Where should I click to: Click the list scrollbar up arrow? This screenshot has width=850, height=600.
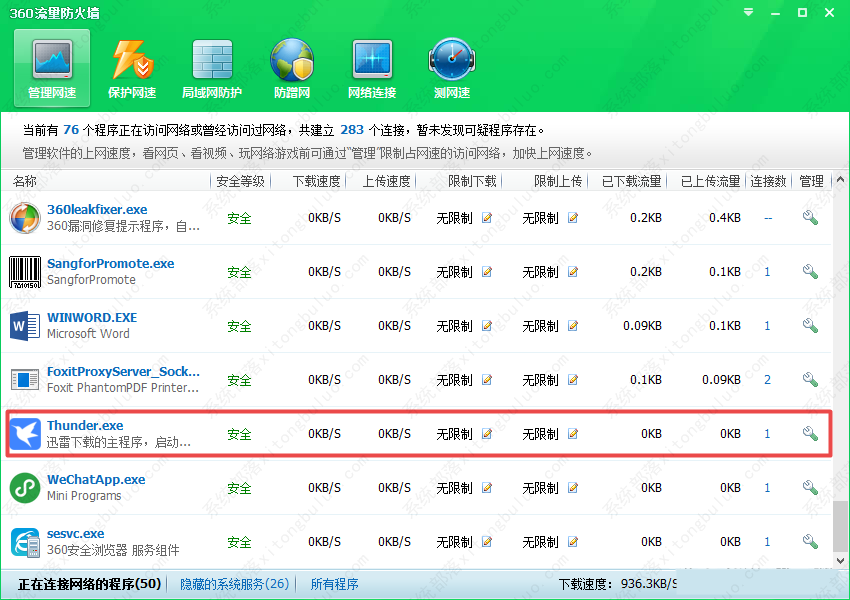point(840,179)
